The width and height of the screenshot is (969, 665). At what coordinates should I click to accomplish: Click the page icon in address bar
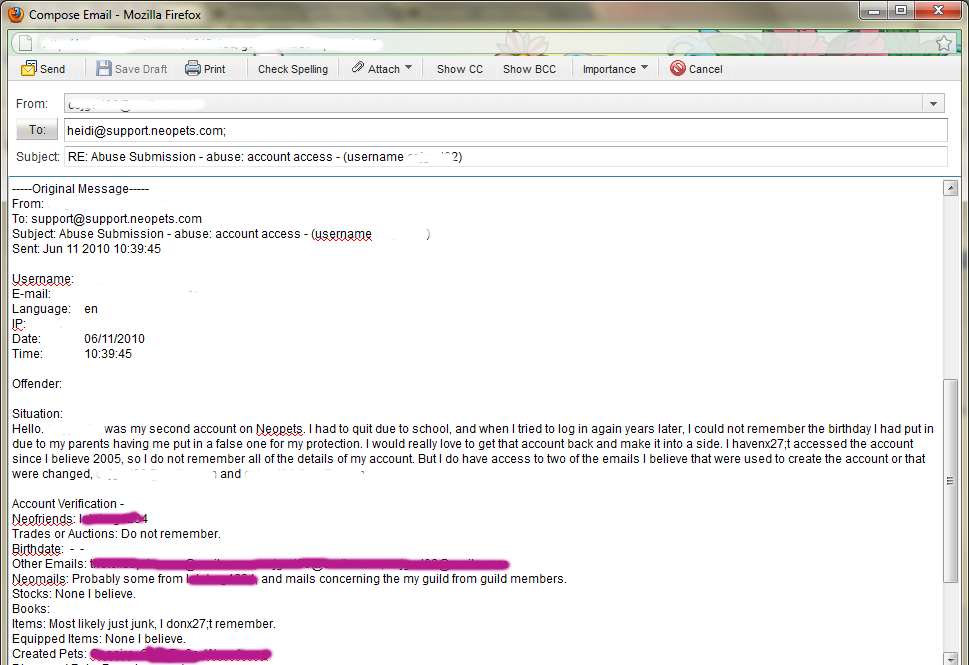pyautogui.click(x=25, y=43)
